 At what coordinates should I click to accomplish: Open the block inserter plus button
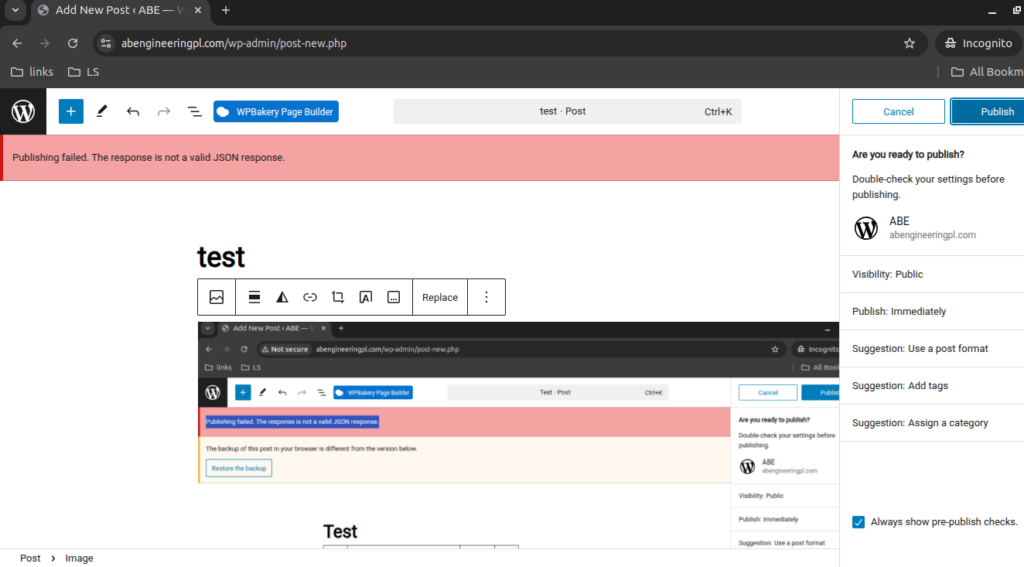(x=70, y=112)
